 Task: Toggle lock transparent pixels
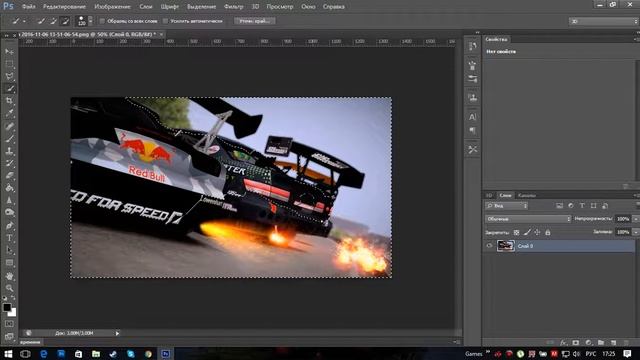pos(516,232)
